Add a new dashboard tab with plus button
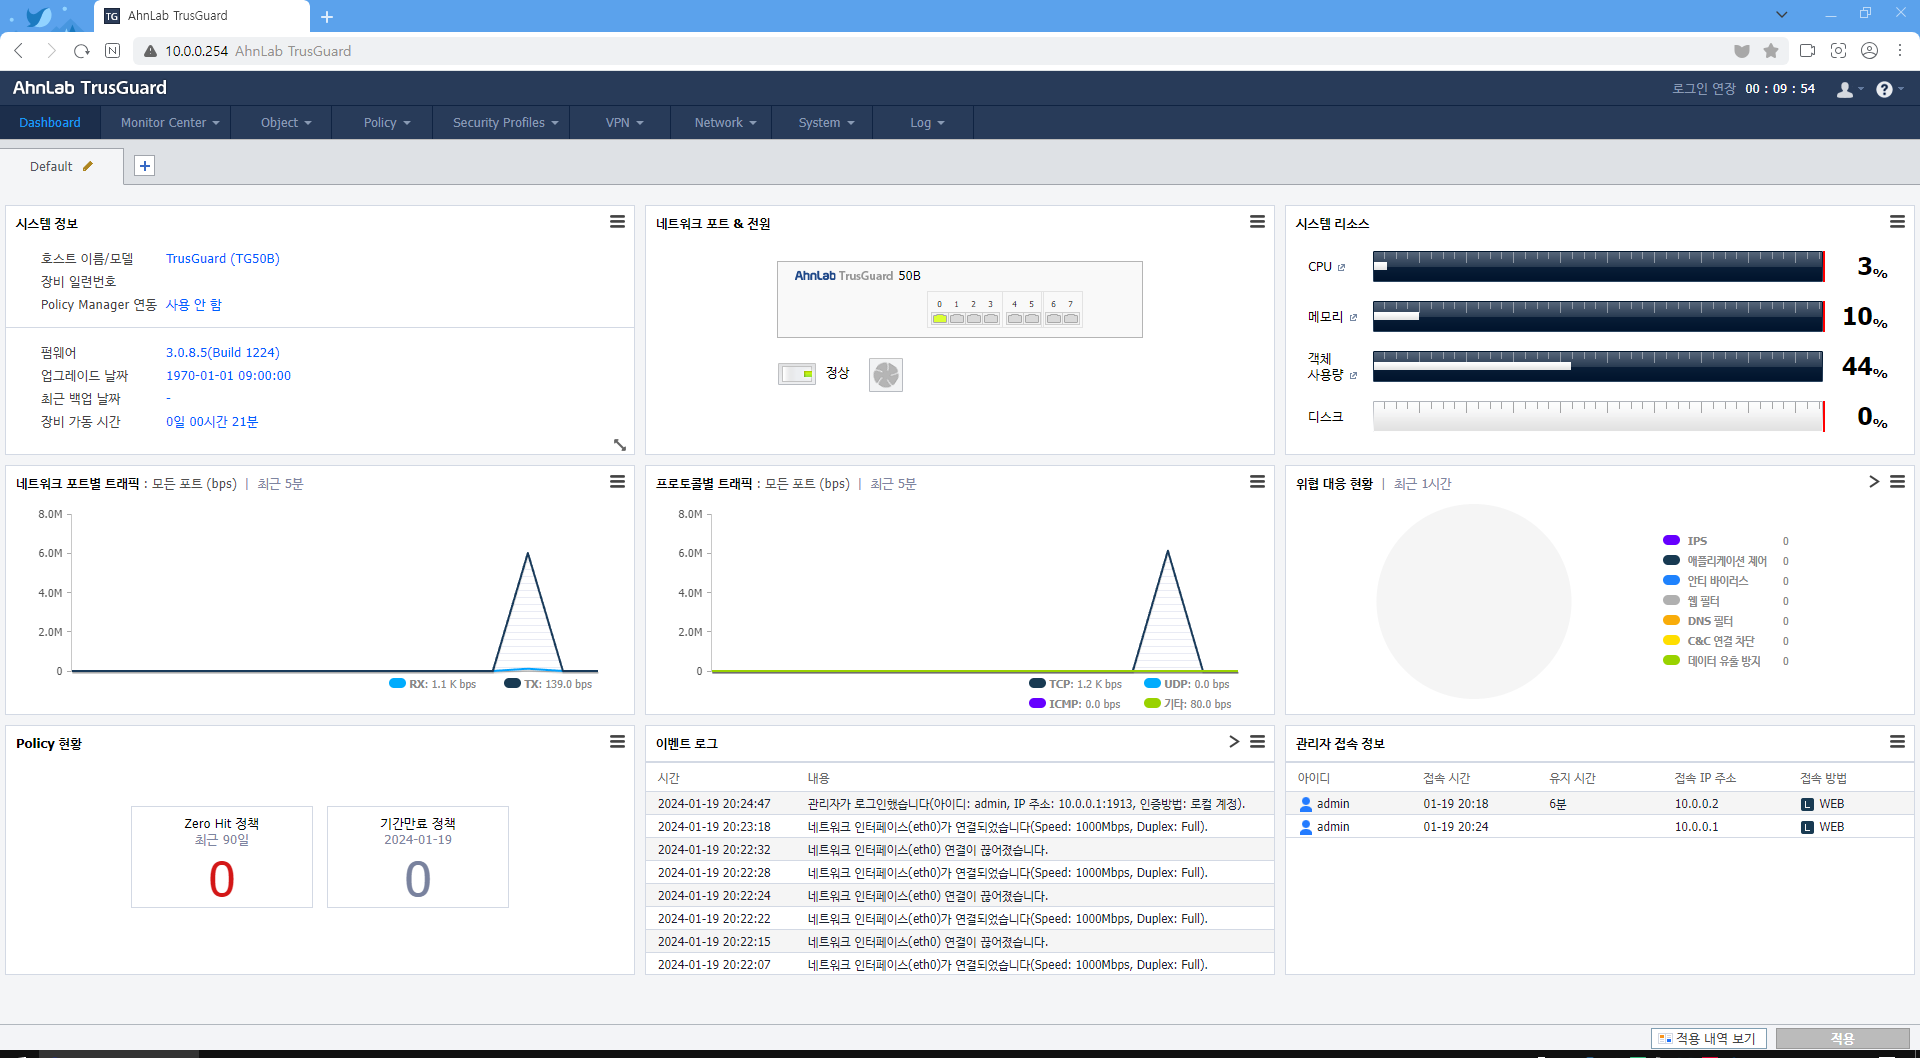The image size is (1920, 1058). 145,166
